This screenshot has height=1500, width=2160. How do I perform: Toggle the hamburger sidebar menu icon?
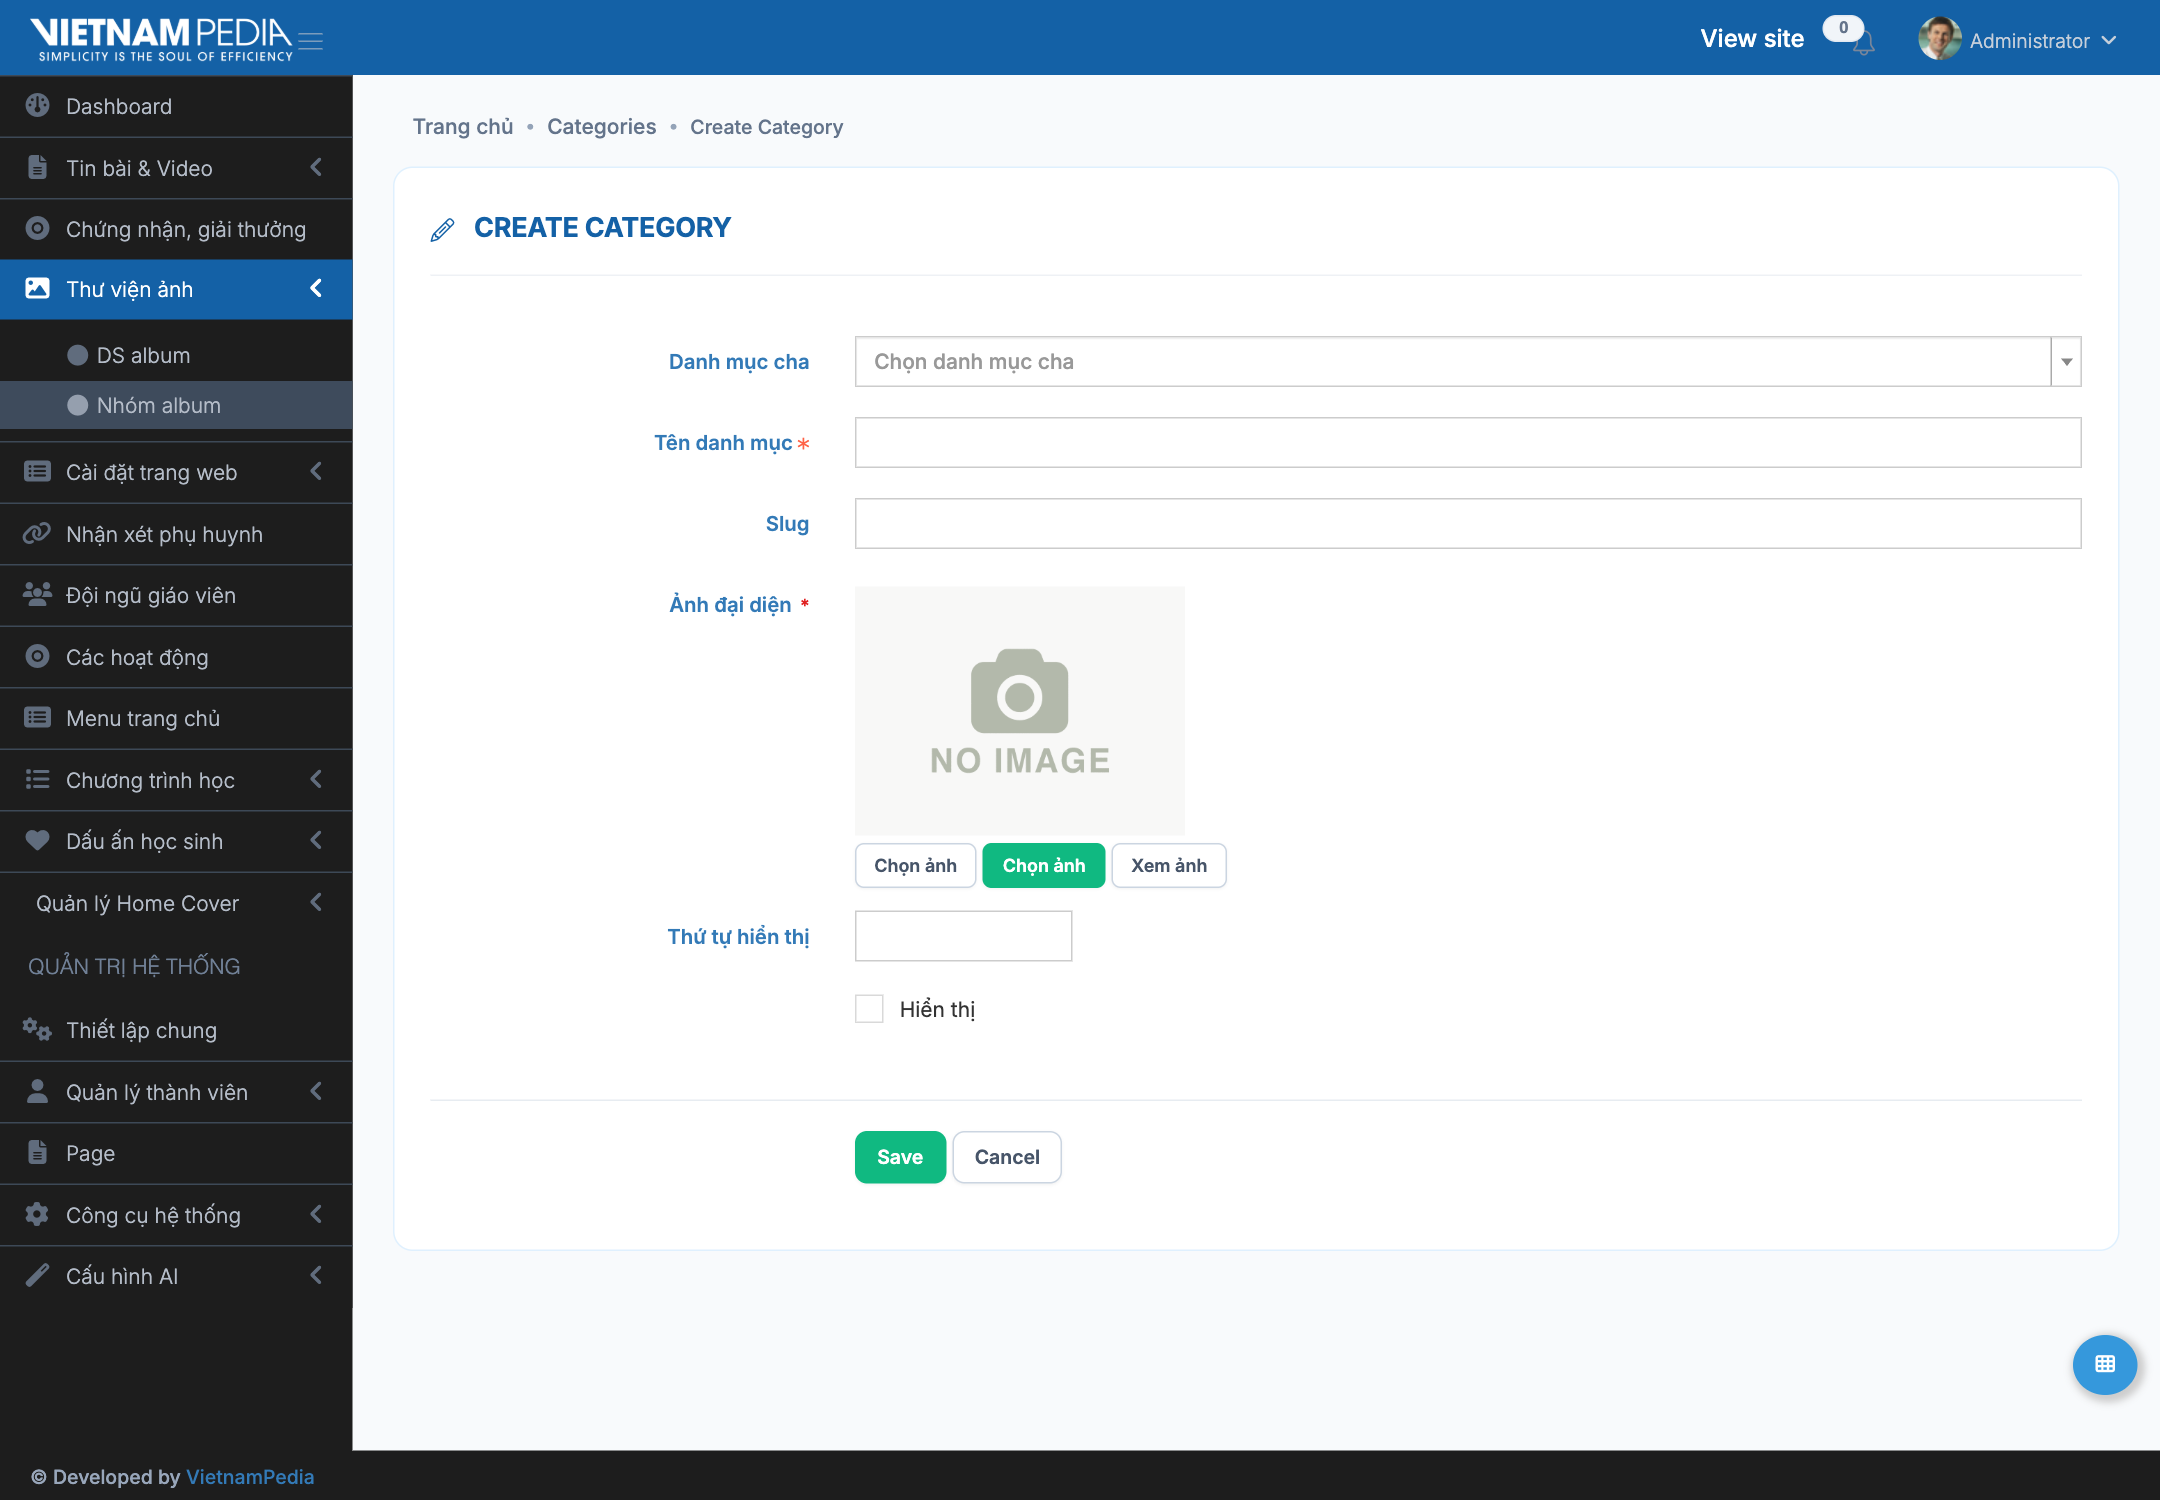[x=311, y=41]
